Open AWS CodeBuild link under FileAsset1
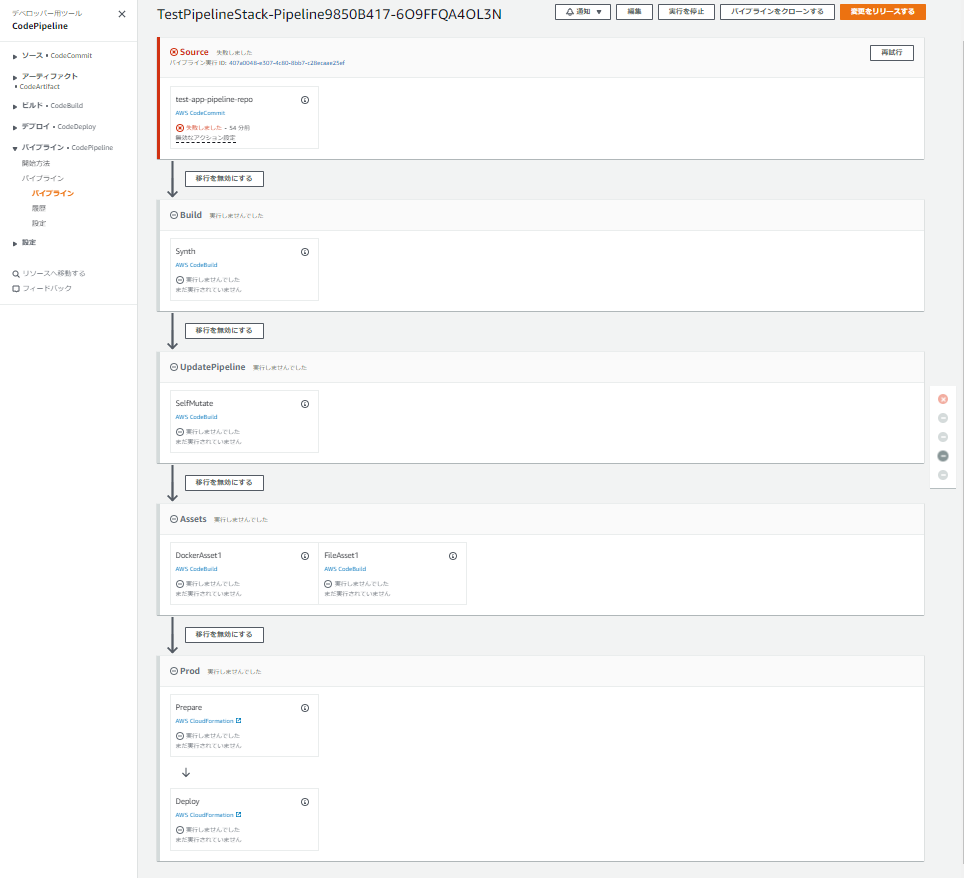This screenshot has width=964, height=878. 345,569
